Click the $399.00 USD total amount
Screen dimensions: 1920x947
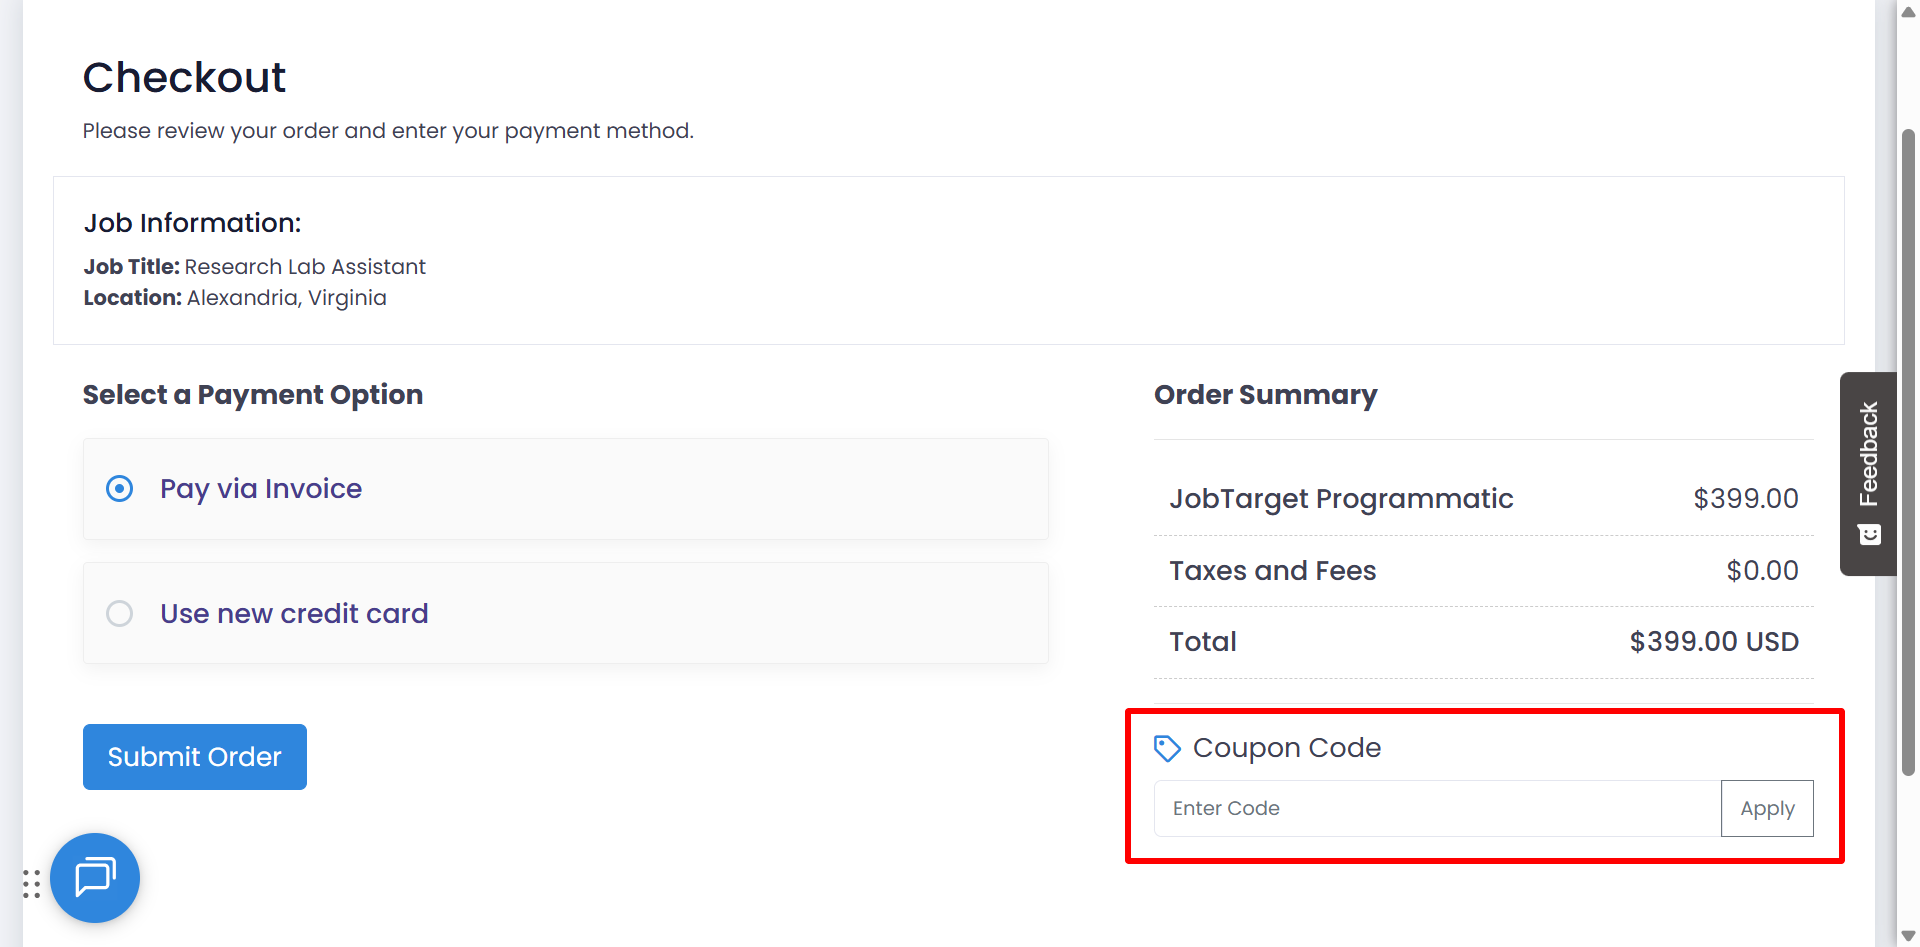(x=1713, y=642)
